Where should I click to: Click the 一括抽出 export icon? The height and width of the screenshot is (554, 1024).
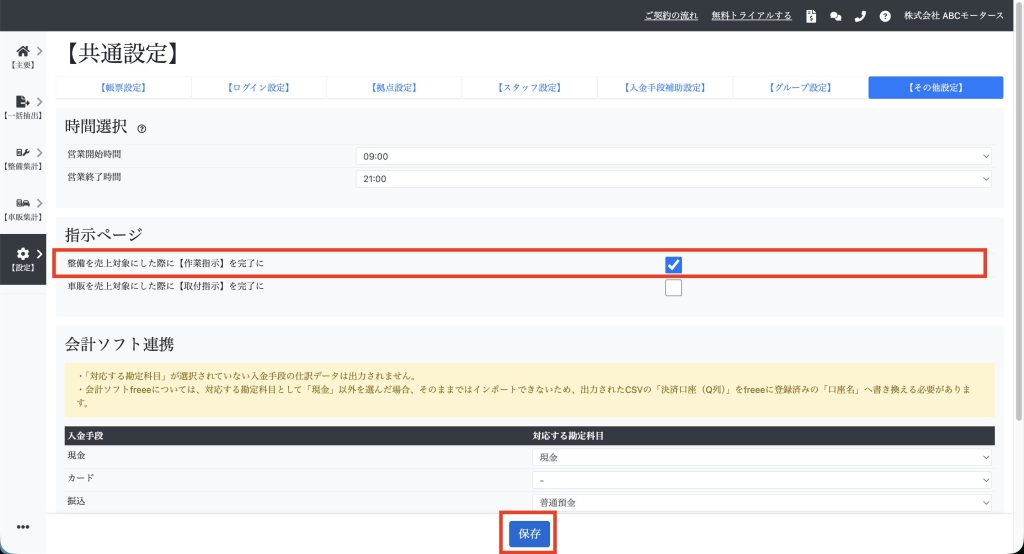(x=23, y=103)
